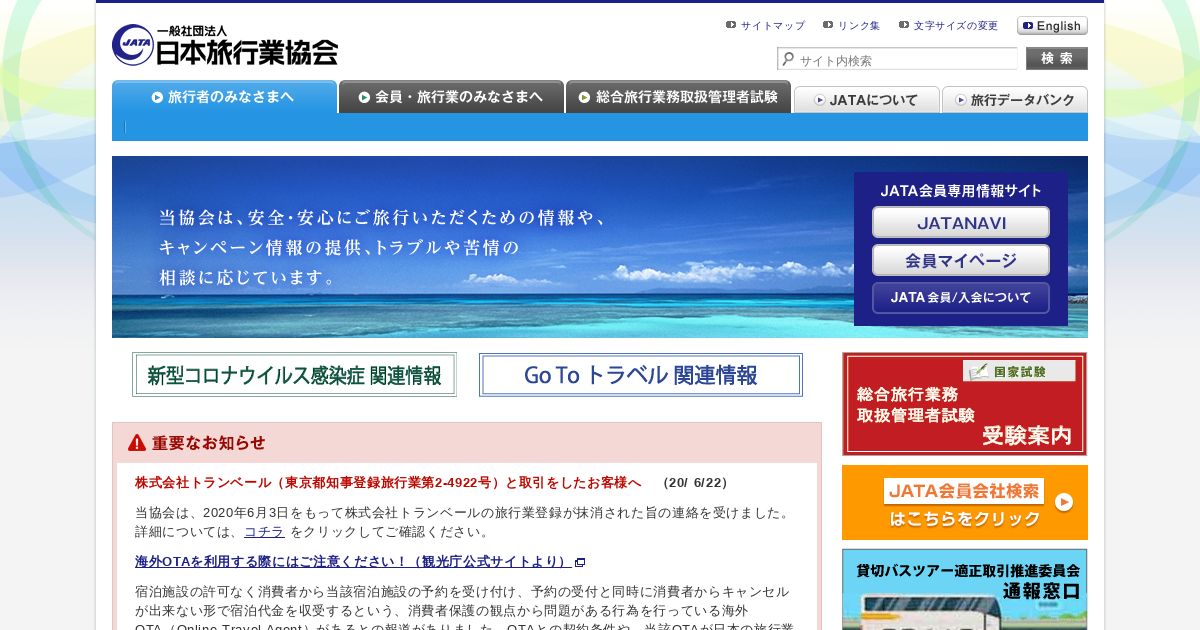Screen dimensions: 1200x630
Task: Click the JATA logo in the header
Action: point(225,45)
